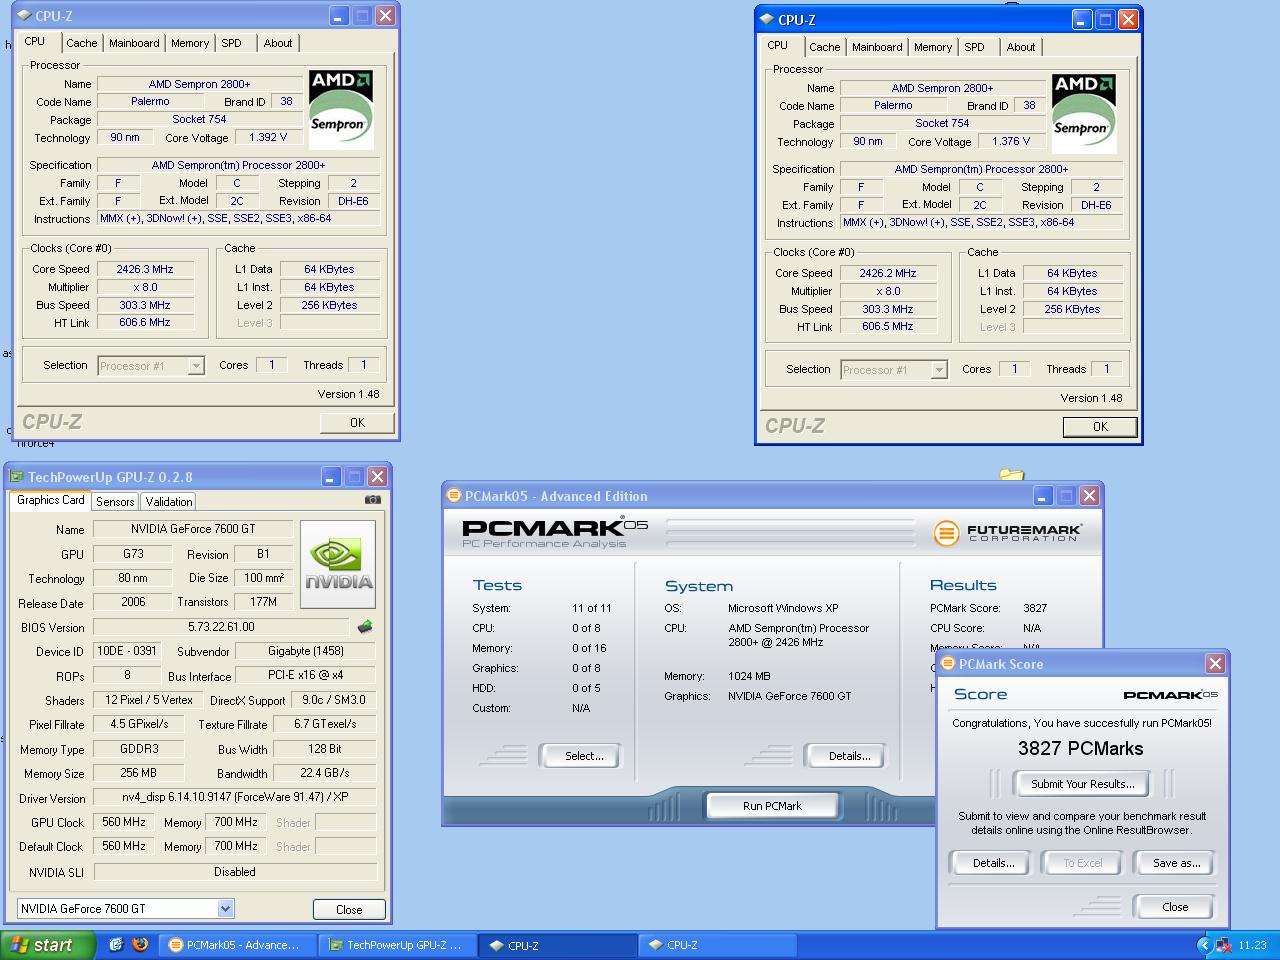Click the Name field AMD Sempron 2800+ in right CPU-Z
Image resolution: width=1280 pixels, height=960 pixels.
pyautogui.click(x=942, y=88)
